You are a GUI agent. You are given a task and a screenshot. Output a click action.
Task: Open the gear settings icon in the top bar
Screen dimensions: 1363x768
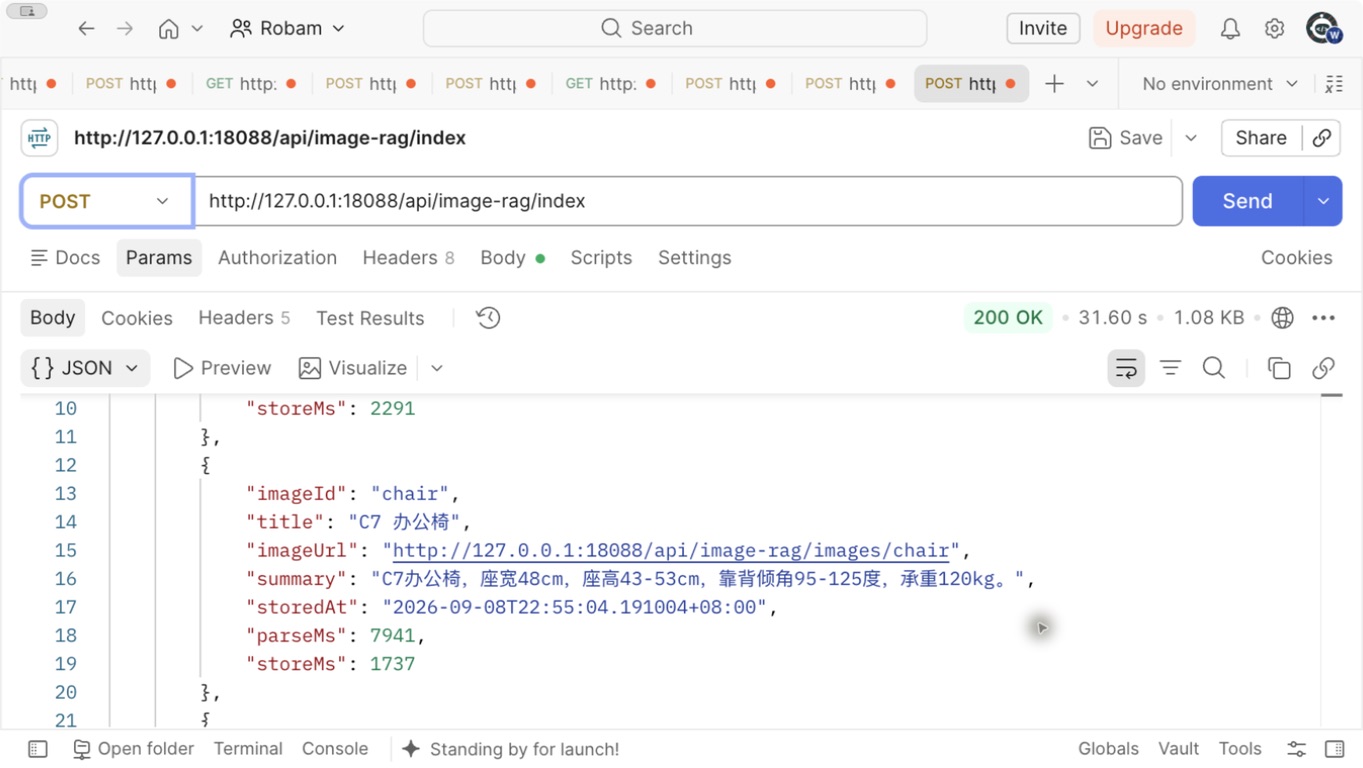point(1274,29)
